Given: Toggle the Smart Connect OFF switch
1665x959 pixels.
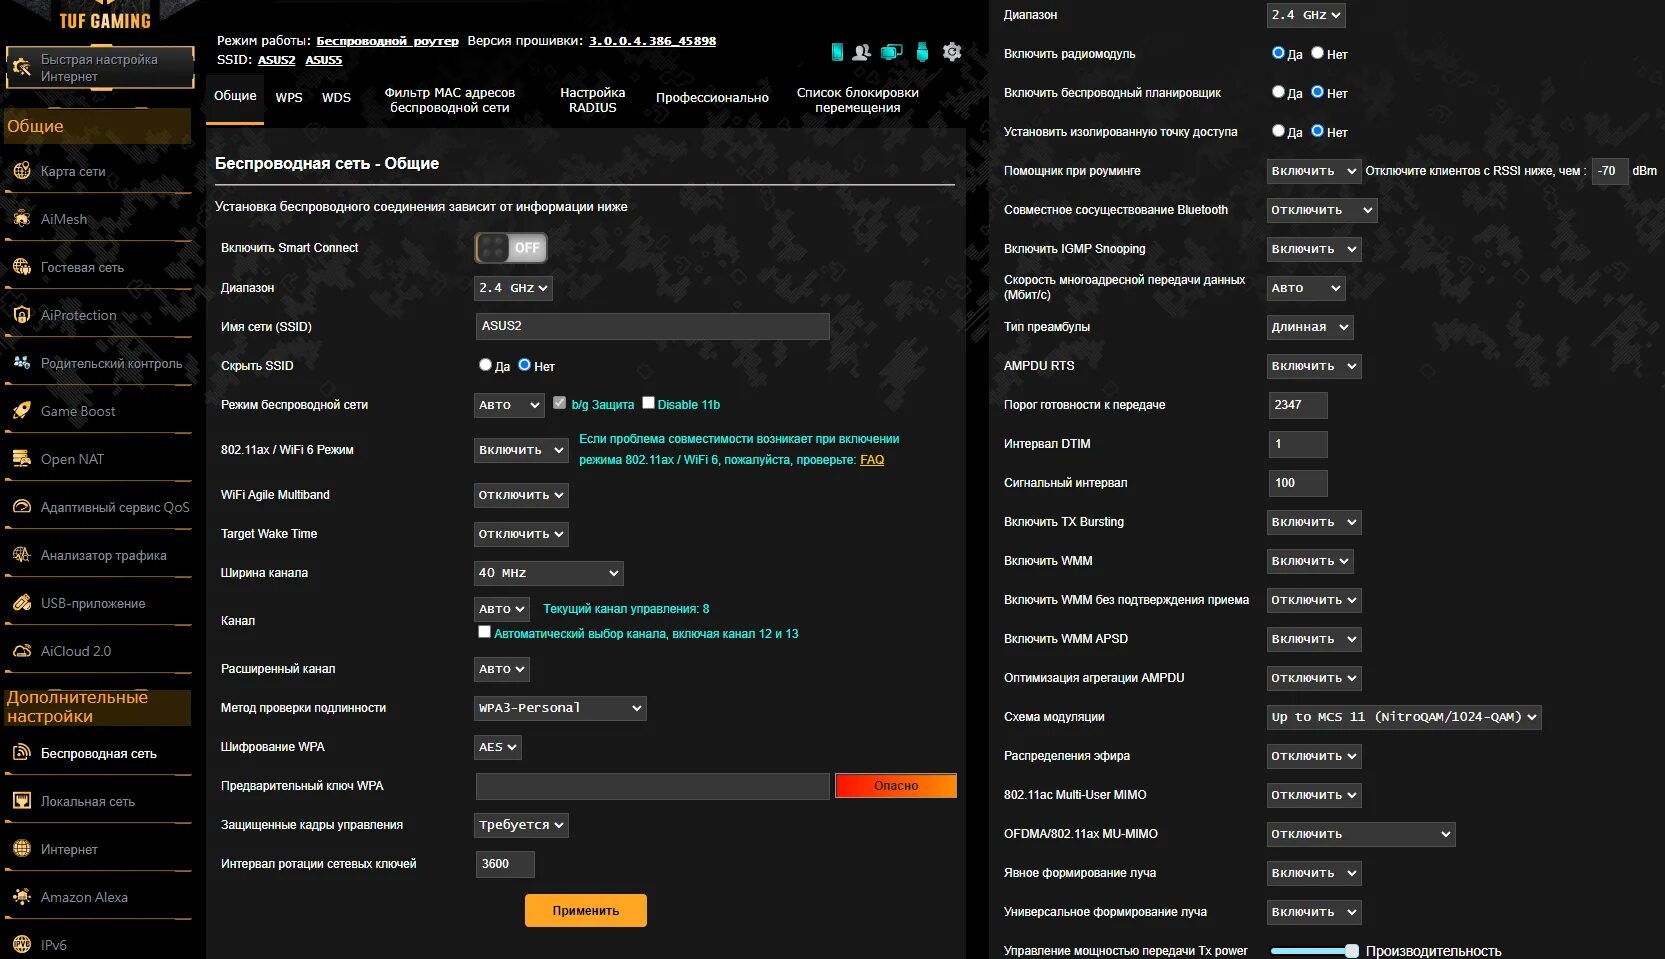Looking at the screenshot, I should [x=511, y=248].
